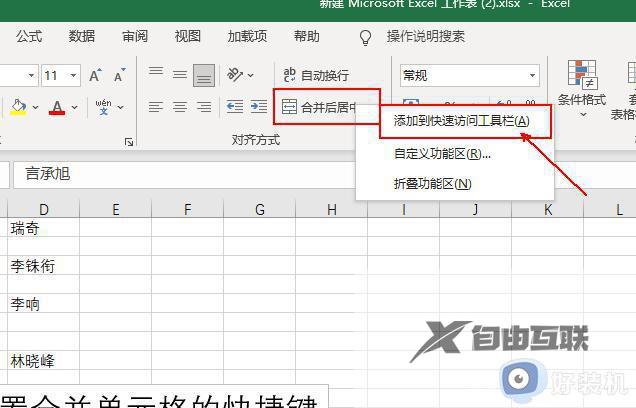Center text horizontally
Viewport: 636px width, 408px height.
(180, 107)
